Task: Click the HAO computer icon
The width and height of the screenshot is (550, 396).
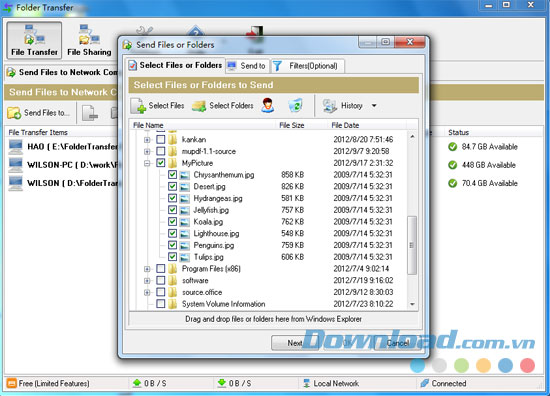Action: click(x=16, y=147)
